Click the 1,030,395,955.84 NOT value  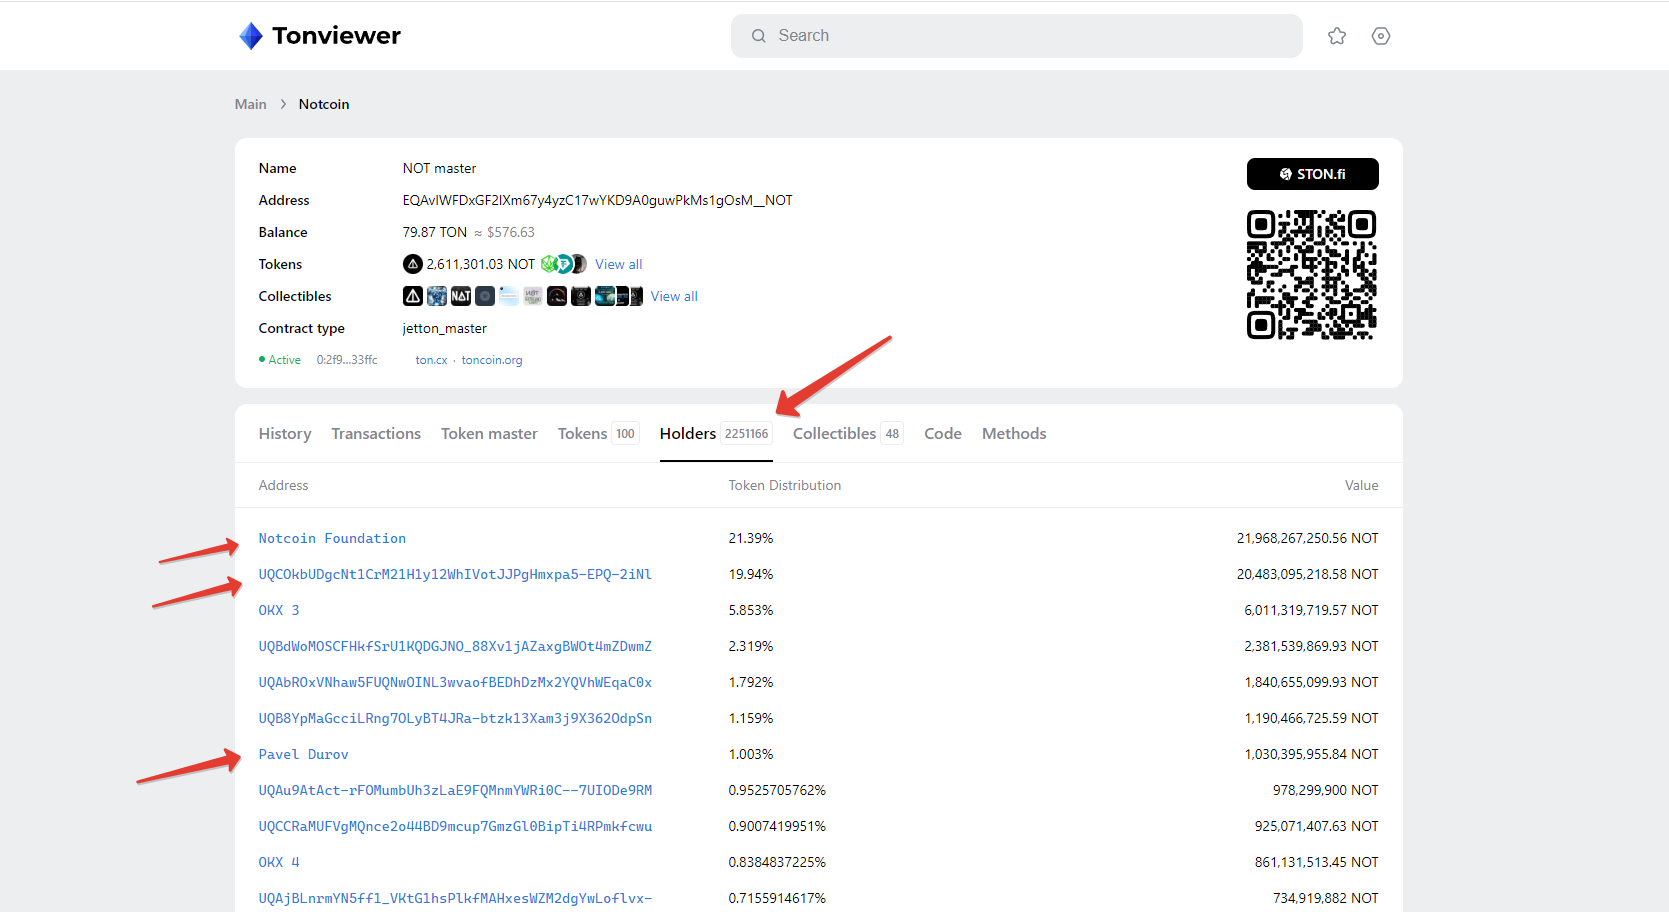tap(1312, 754)
